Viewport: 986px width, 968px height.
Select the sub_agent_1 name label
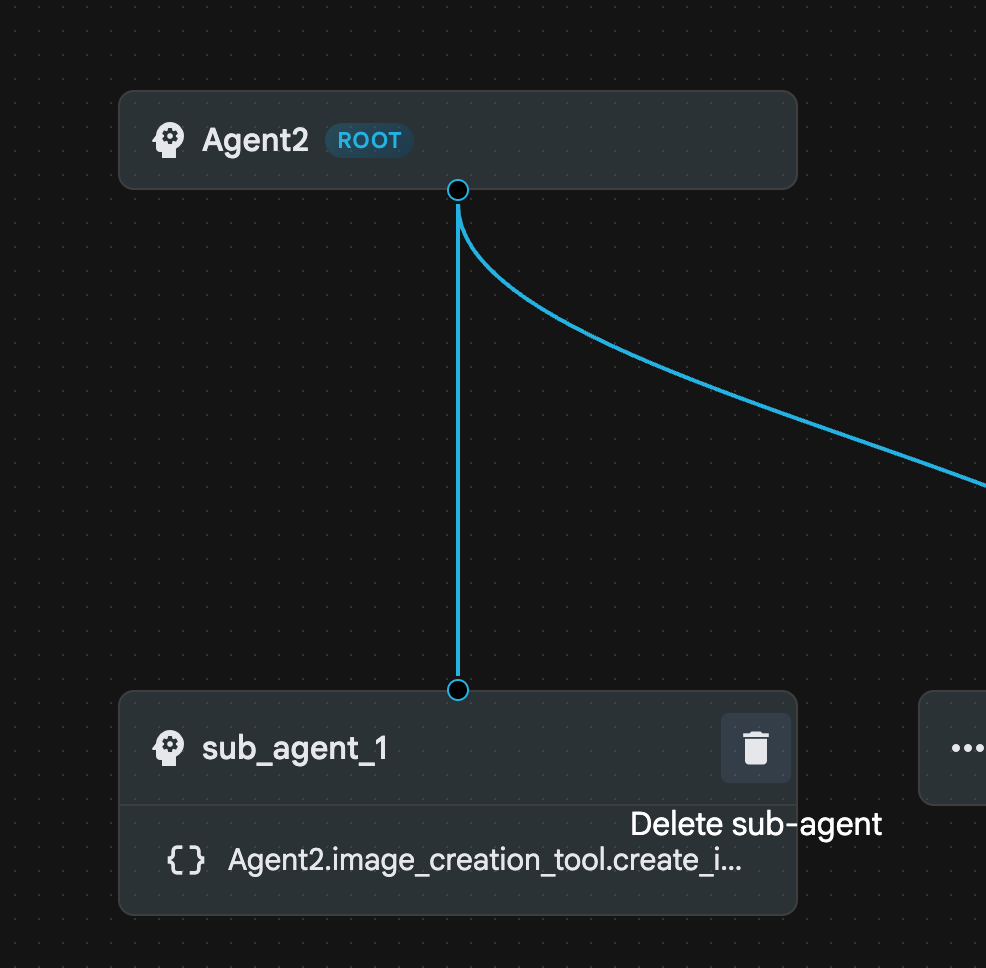click(295, 748)
